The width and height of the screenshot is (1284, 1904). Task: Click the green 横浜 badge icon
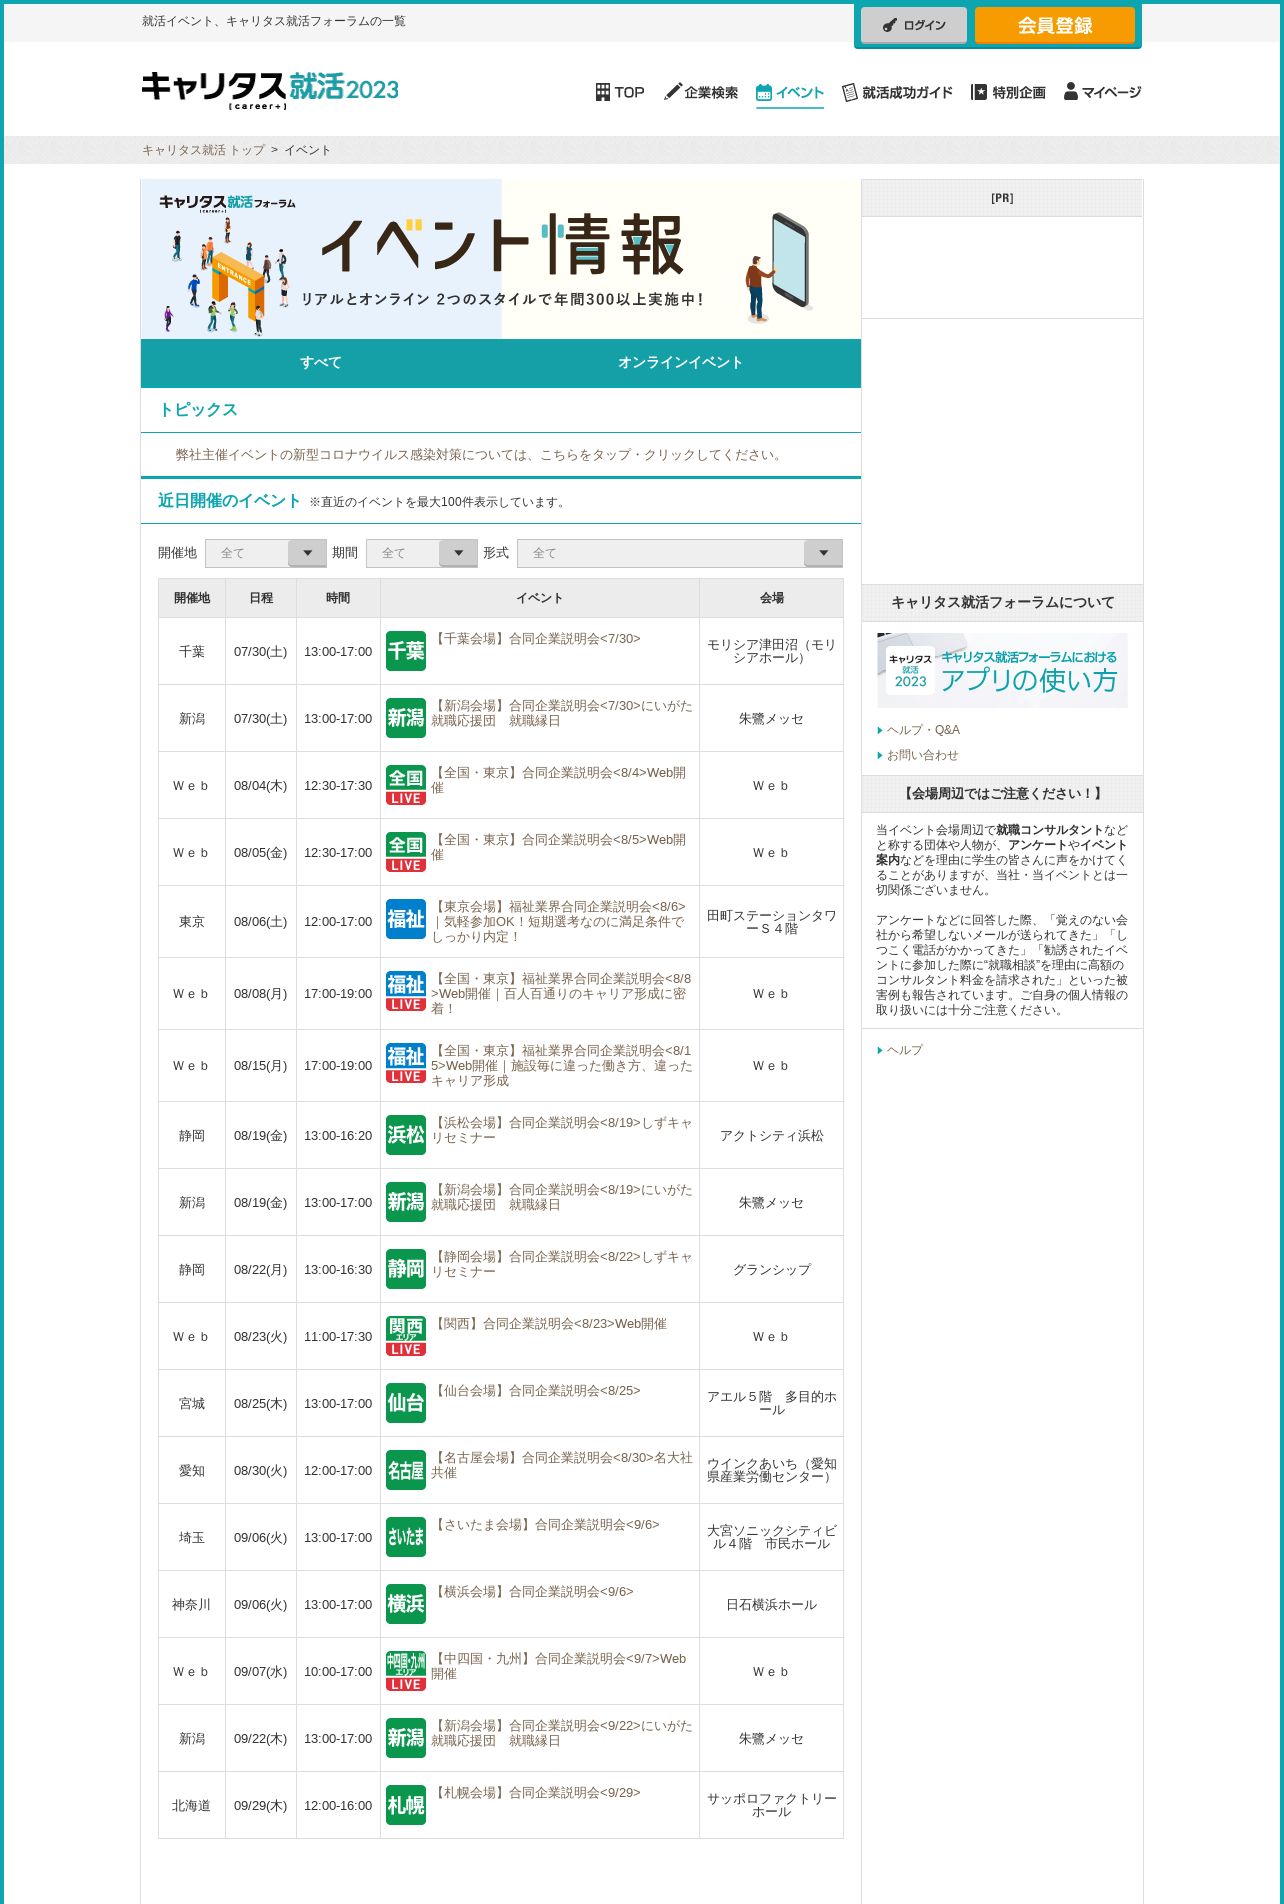[x=406, y=1604]
